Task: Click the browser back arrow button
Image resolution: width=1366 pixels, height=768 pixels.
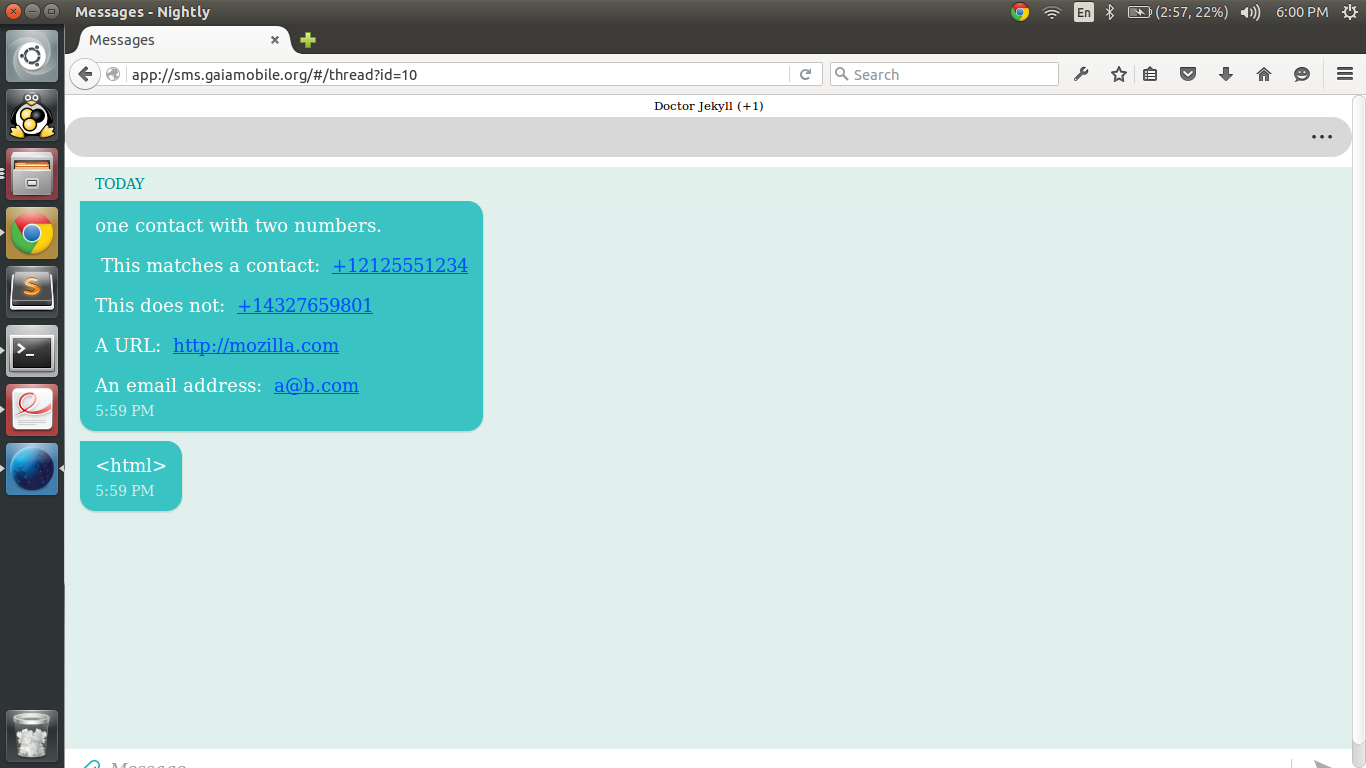Action: [x=85, y=74]
